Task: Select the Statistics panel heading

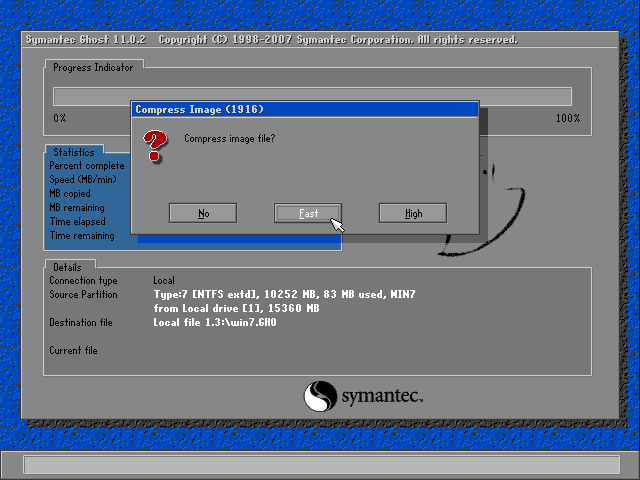Action: 74,152
